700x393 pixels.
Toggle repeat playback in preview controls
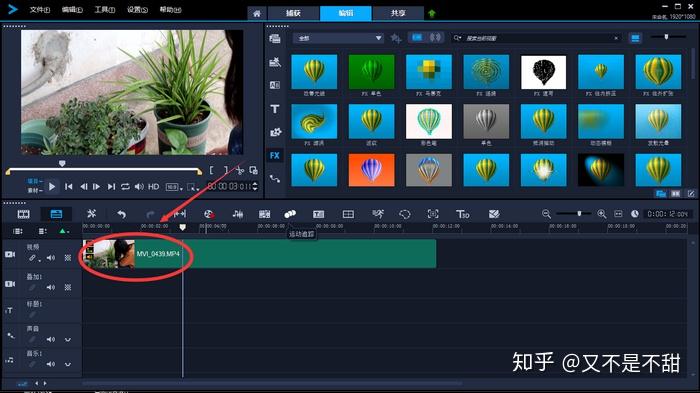[x=125, y=187]
